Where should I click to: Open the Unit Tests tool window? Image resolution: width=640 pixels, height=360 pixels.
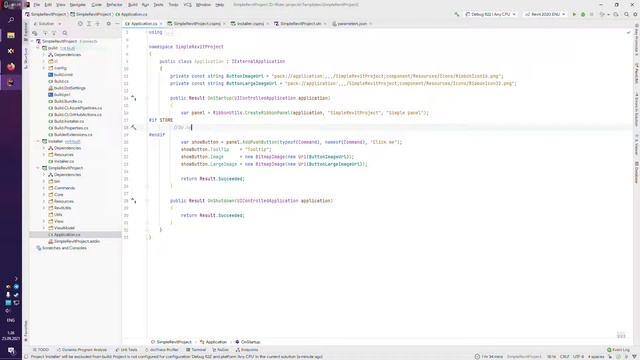[x=127, y=350]
